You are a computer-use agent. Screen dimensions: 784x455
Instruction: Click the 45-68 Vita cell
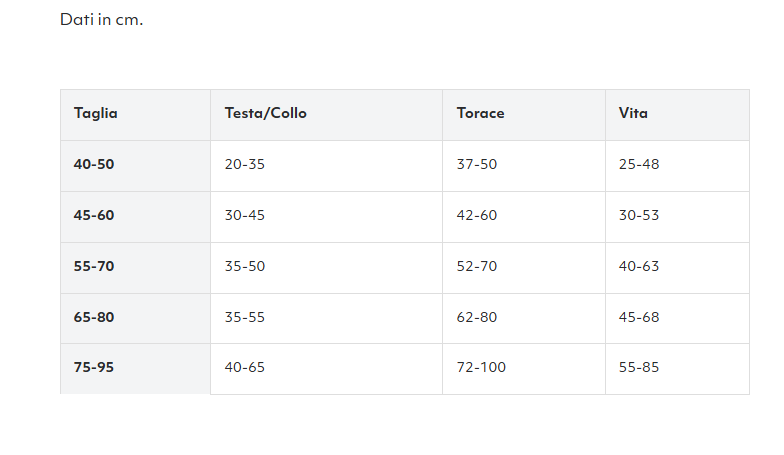[639, 317]
